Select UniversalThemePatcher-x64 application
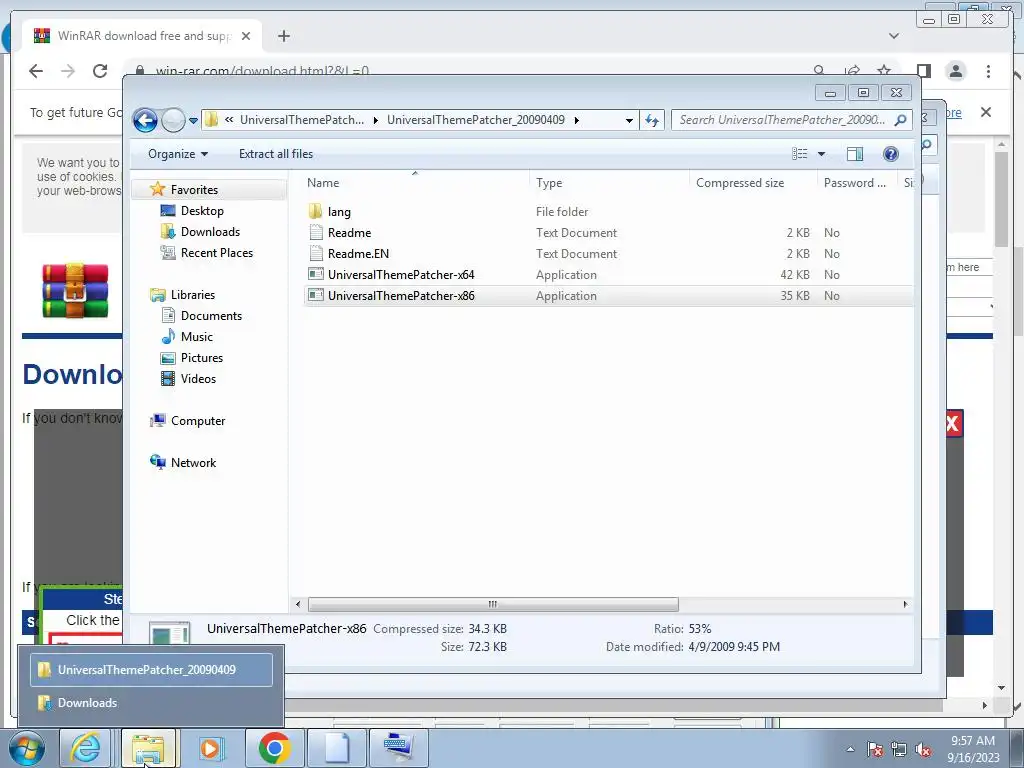1024x768 pixels. pyautogui.click(x=400, y=274)
